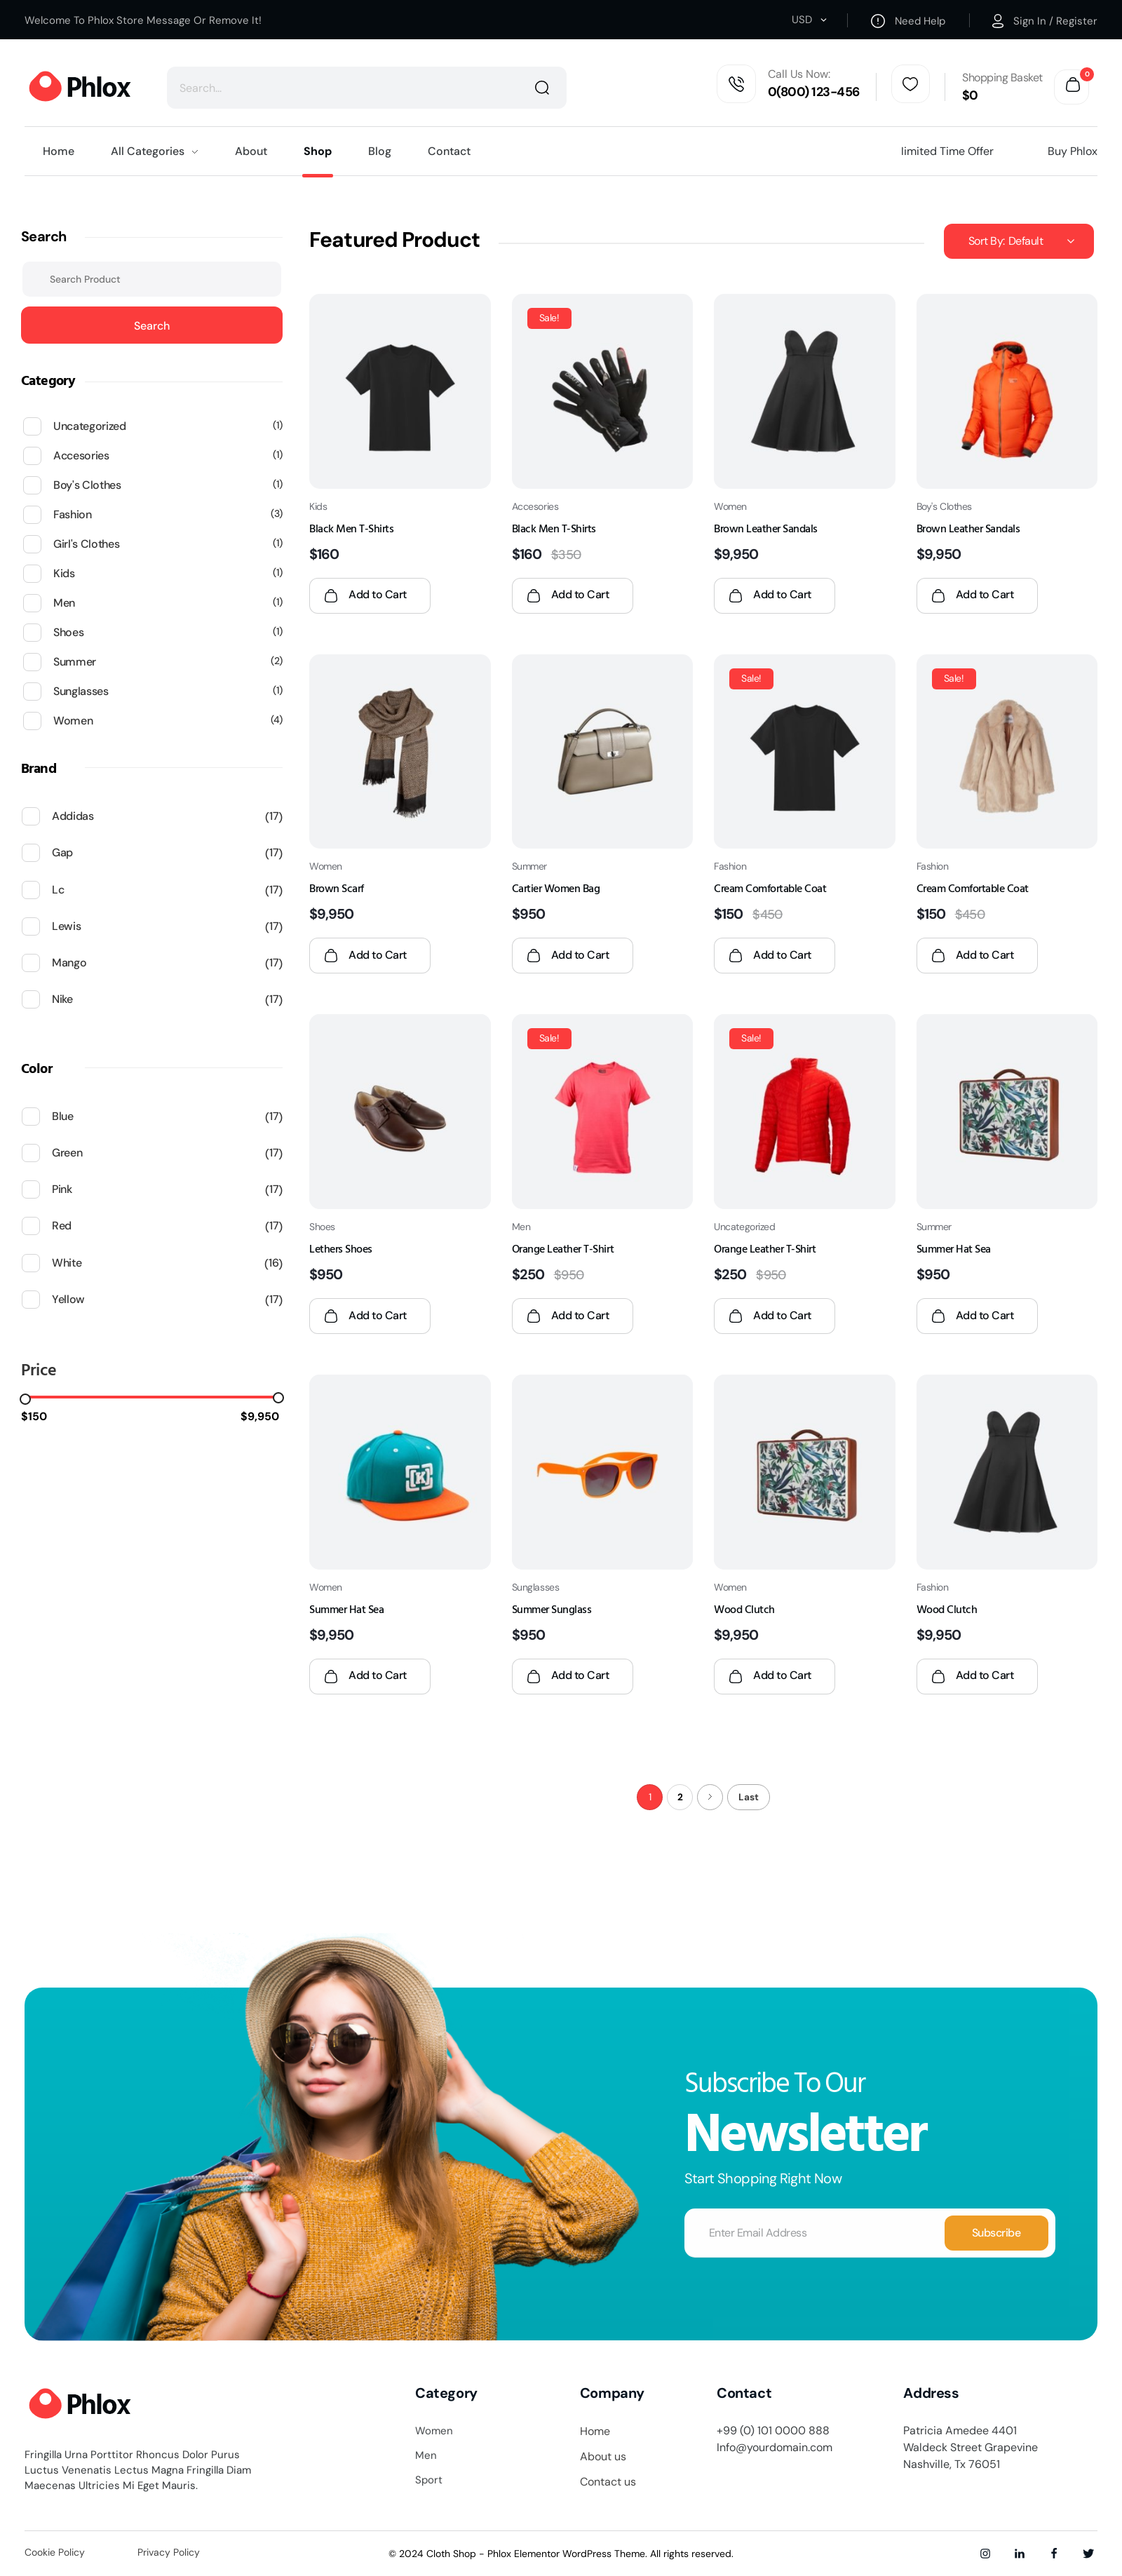Screen dimensions: 1122x2576
Task: Click the Facebook icon in footer
Action: [1053, 2553]
